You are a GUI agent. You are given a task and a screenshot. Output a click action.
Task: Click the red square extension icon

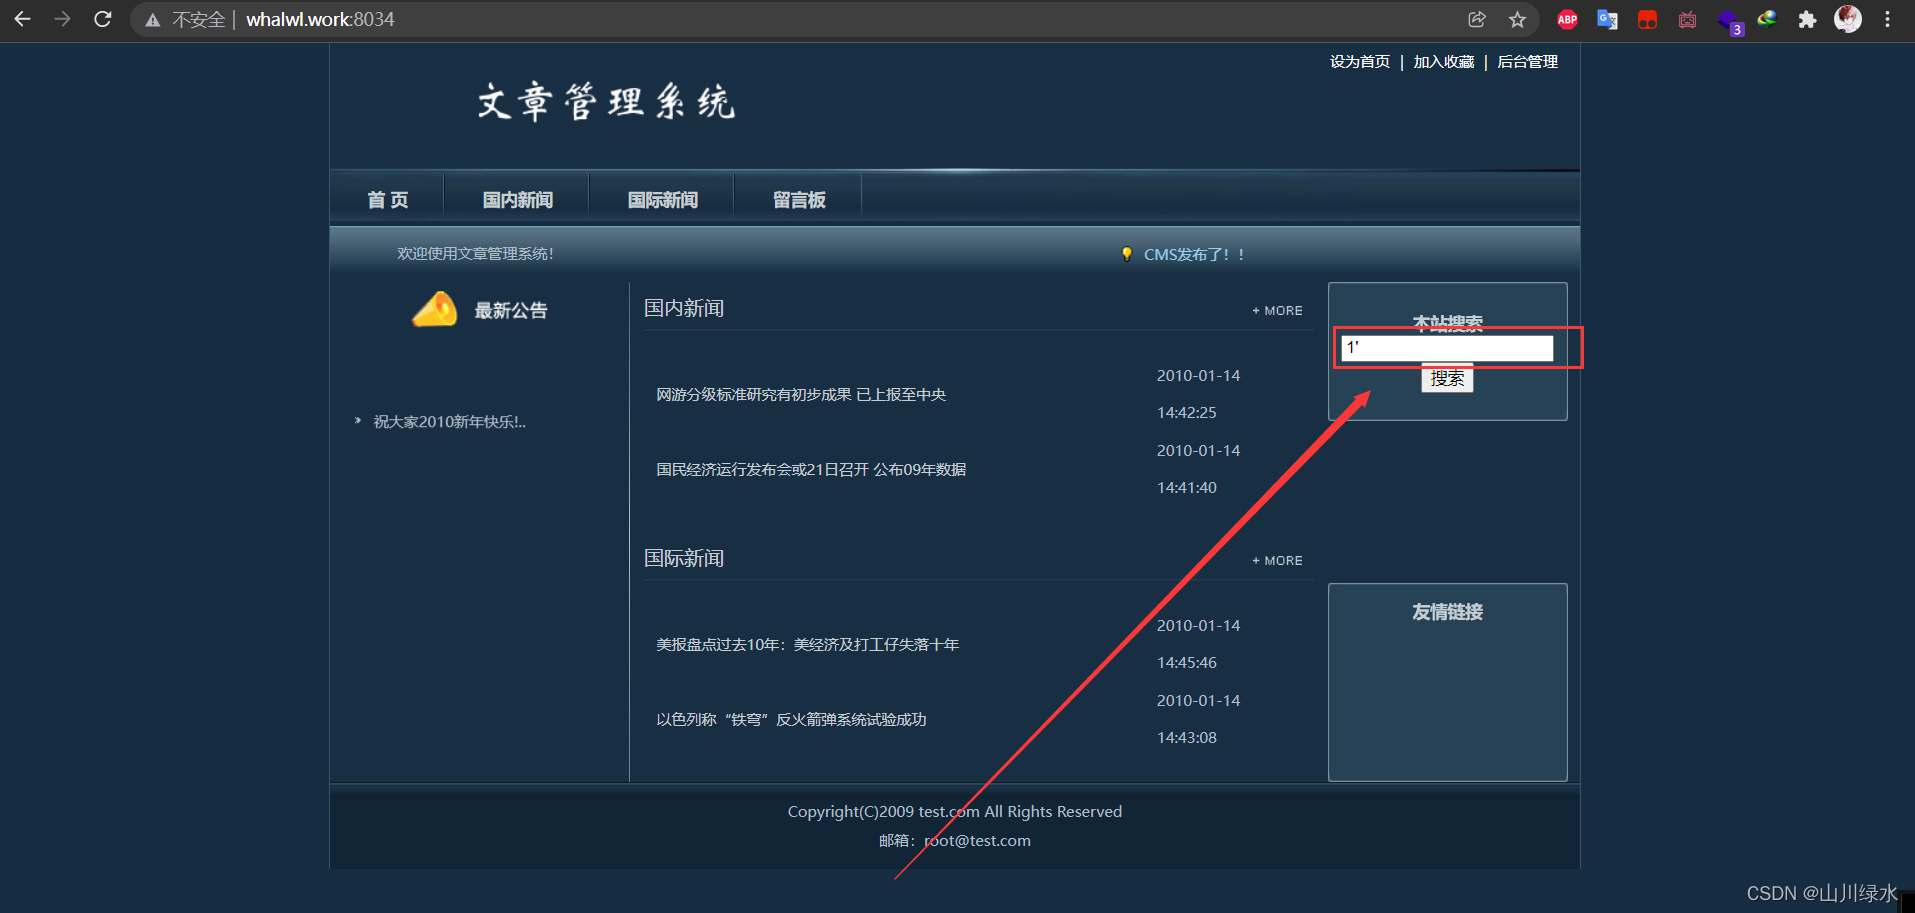1647,19
